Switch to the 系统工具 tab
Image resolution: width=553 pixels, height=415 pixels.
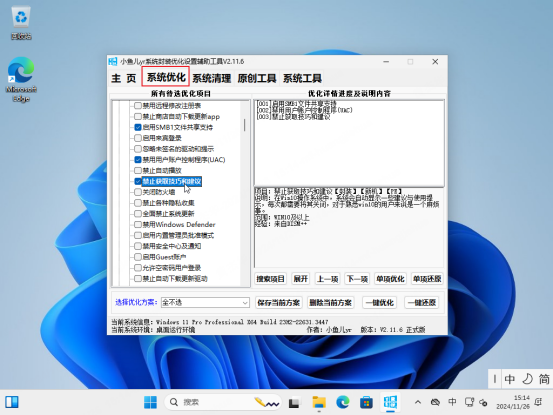tap(302, 78)
